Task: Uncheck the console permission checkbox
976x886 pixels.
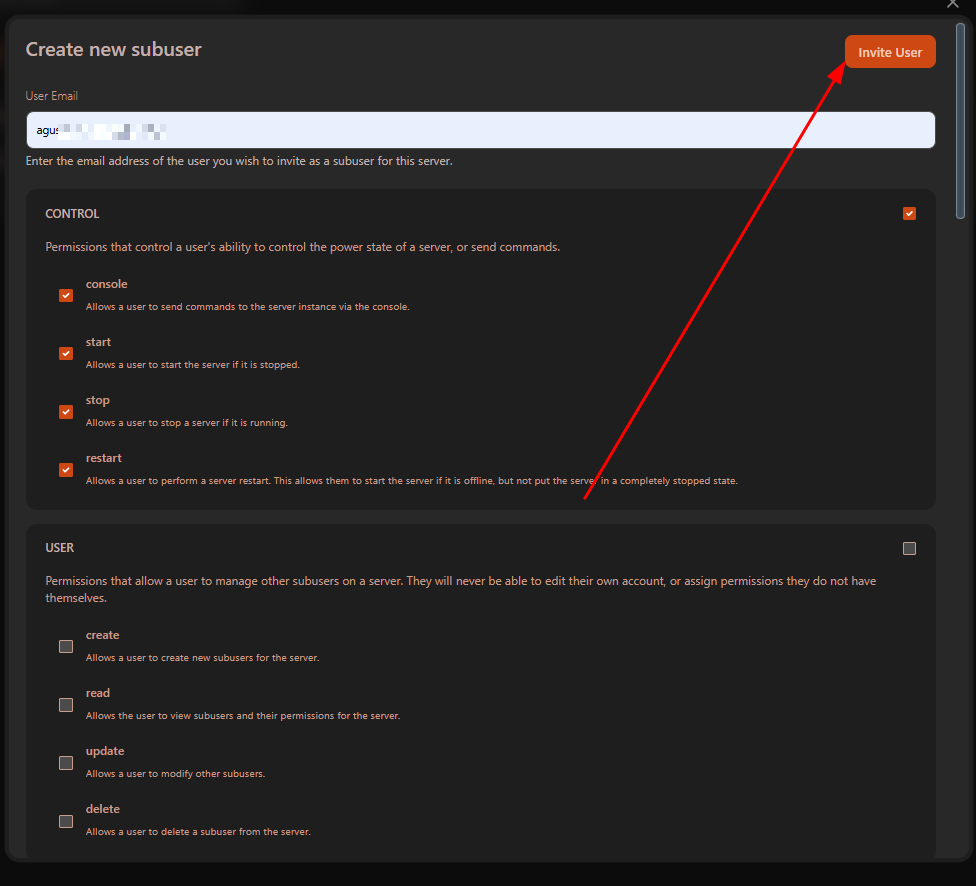Action: pyautogui.click(x=66, y=295)
